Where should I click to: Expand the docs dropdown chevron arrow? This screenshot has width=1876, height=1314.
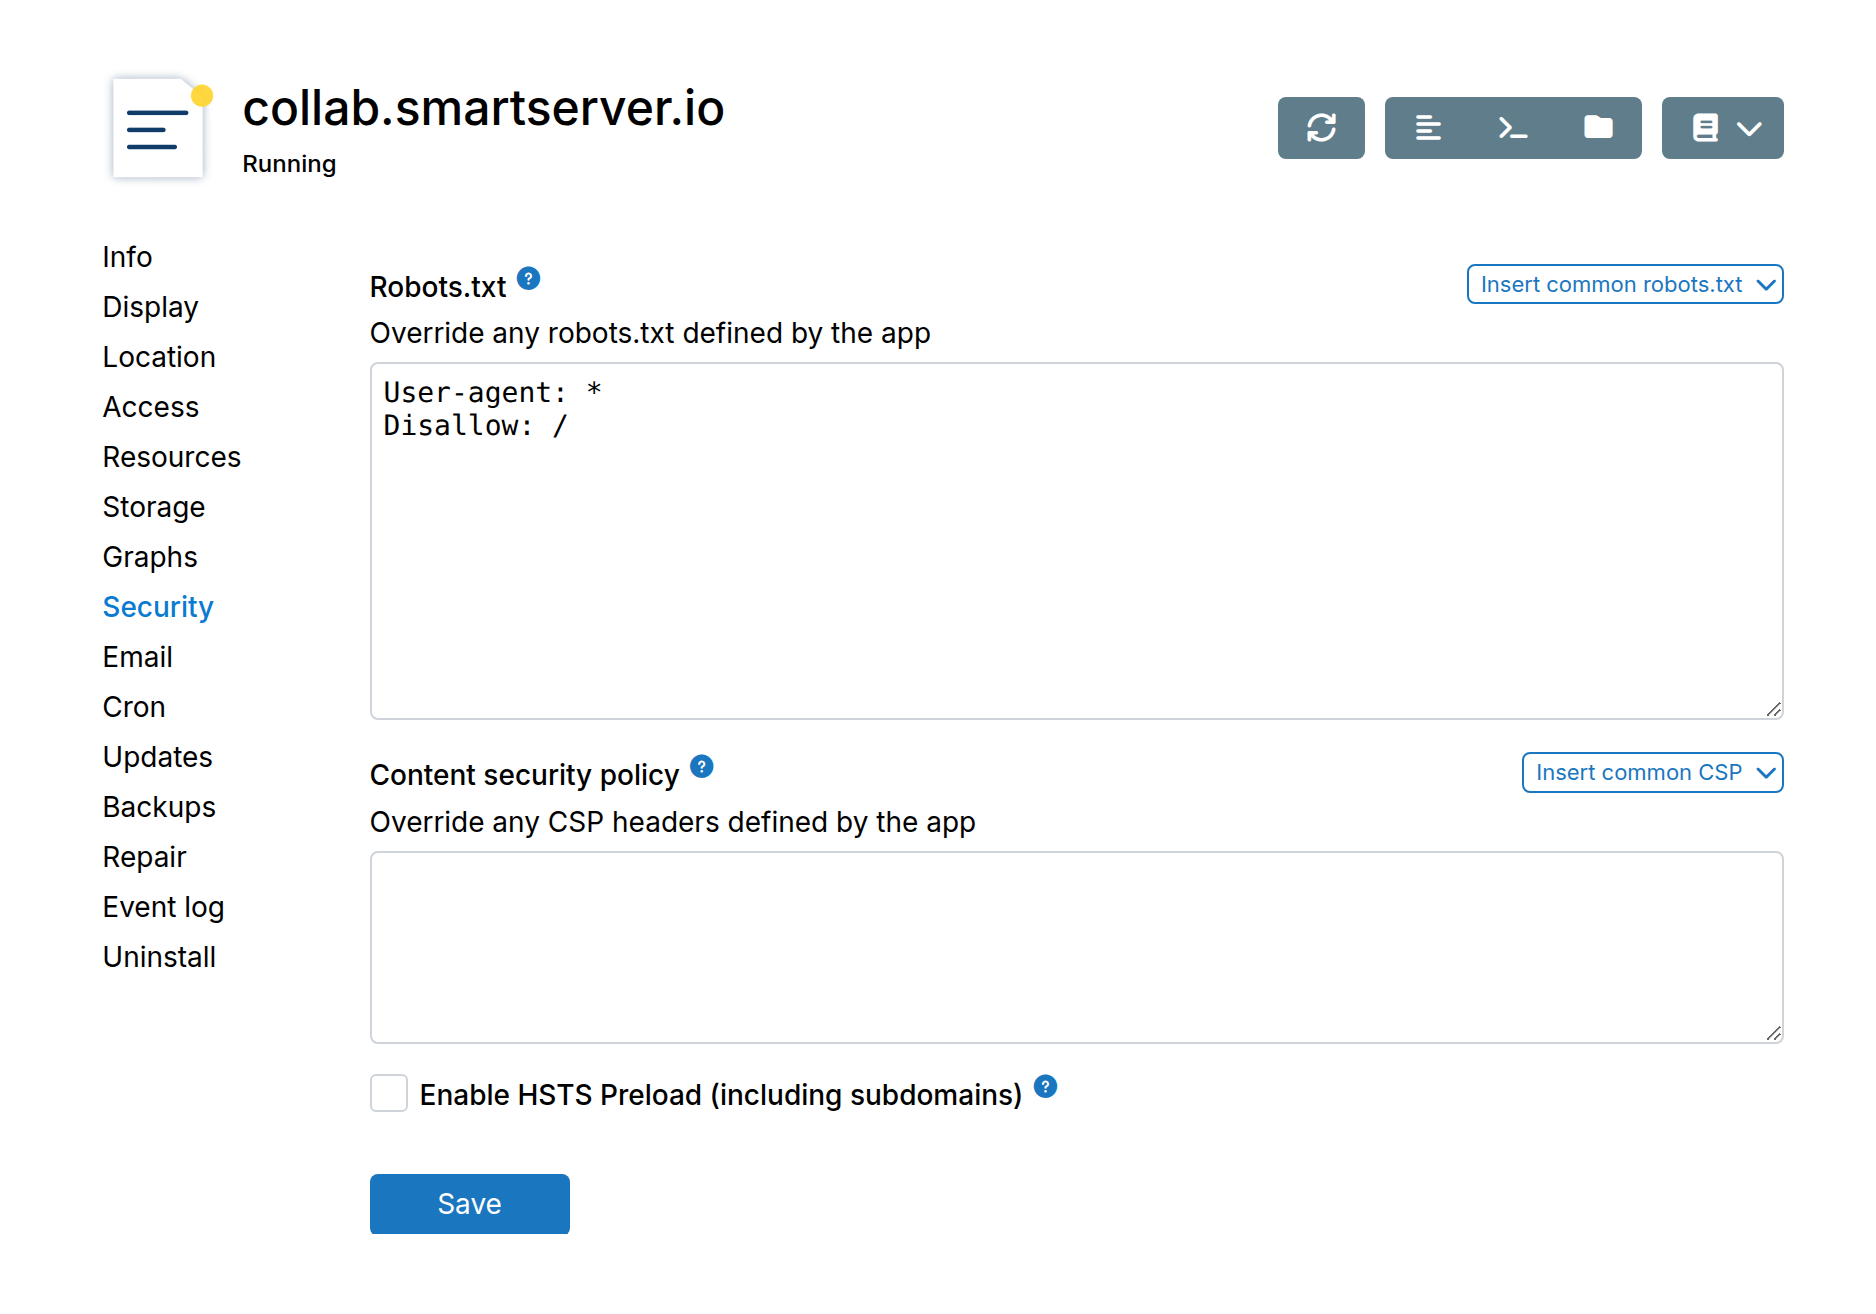tap(1749, 128)
